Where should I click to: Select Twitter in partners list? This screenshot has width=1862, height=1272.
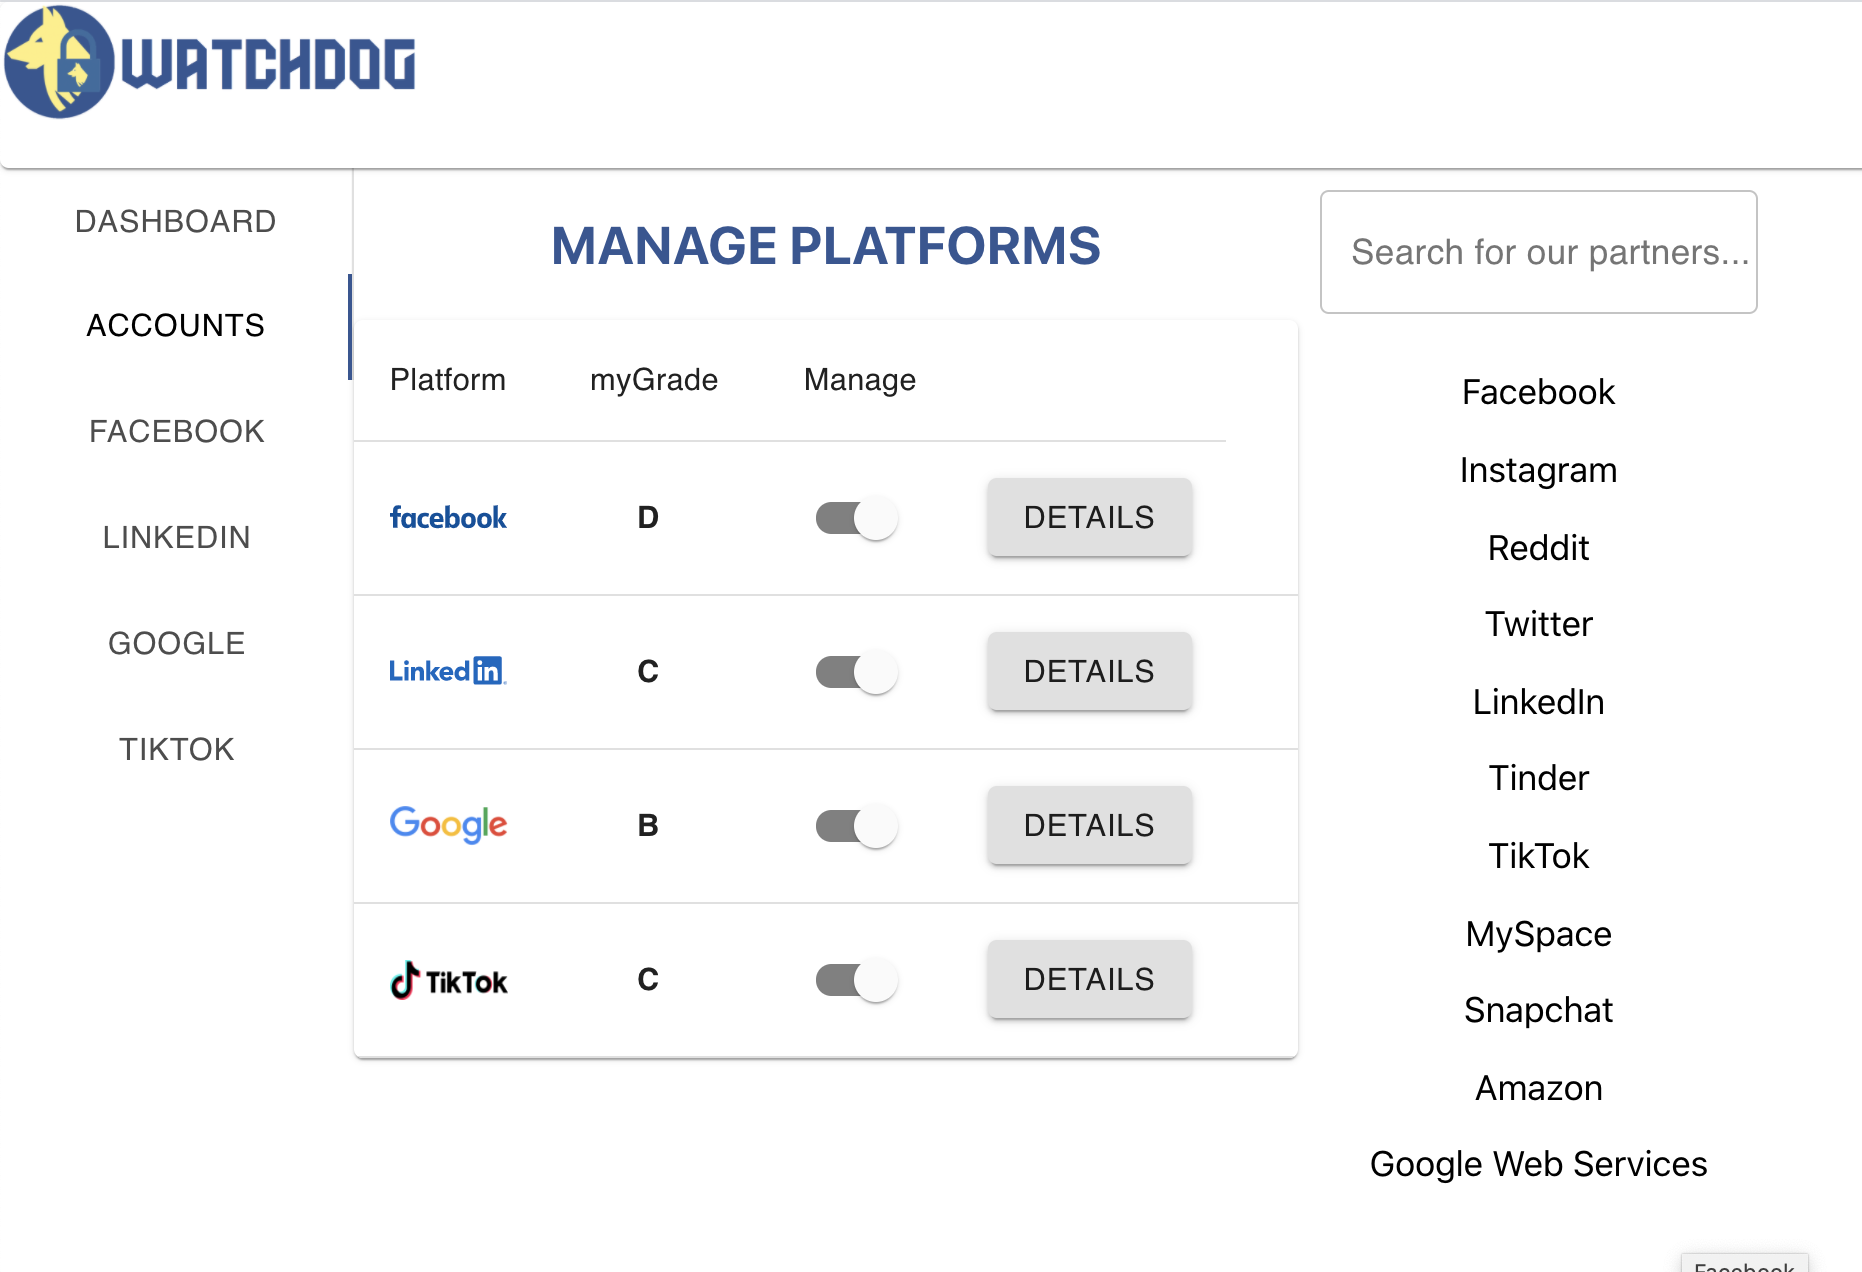click(x=1538, y=624)
